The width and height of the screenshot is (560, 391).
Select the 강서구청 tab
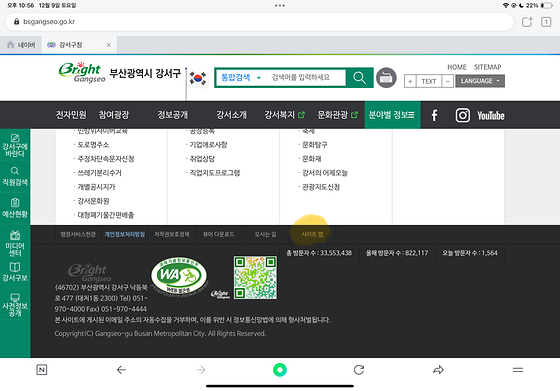[x=79, y=45]
